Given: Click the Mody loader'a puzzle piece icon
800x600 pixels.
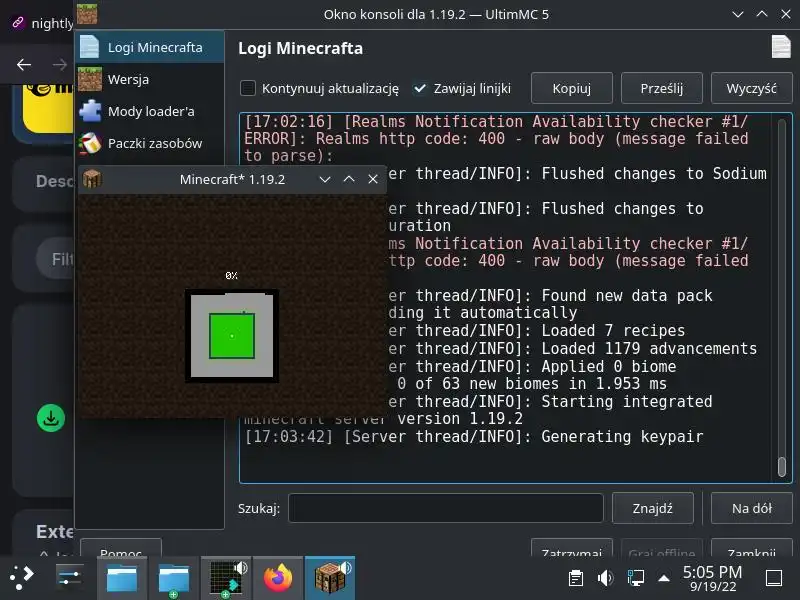Looking at the screenshot, I should (x=90, y=111).
